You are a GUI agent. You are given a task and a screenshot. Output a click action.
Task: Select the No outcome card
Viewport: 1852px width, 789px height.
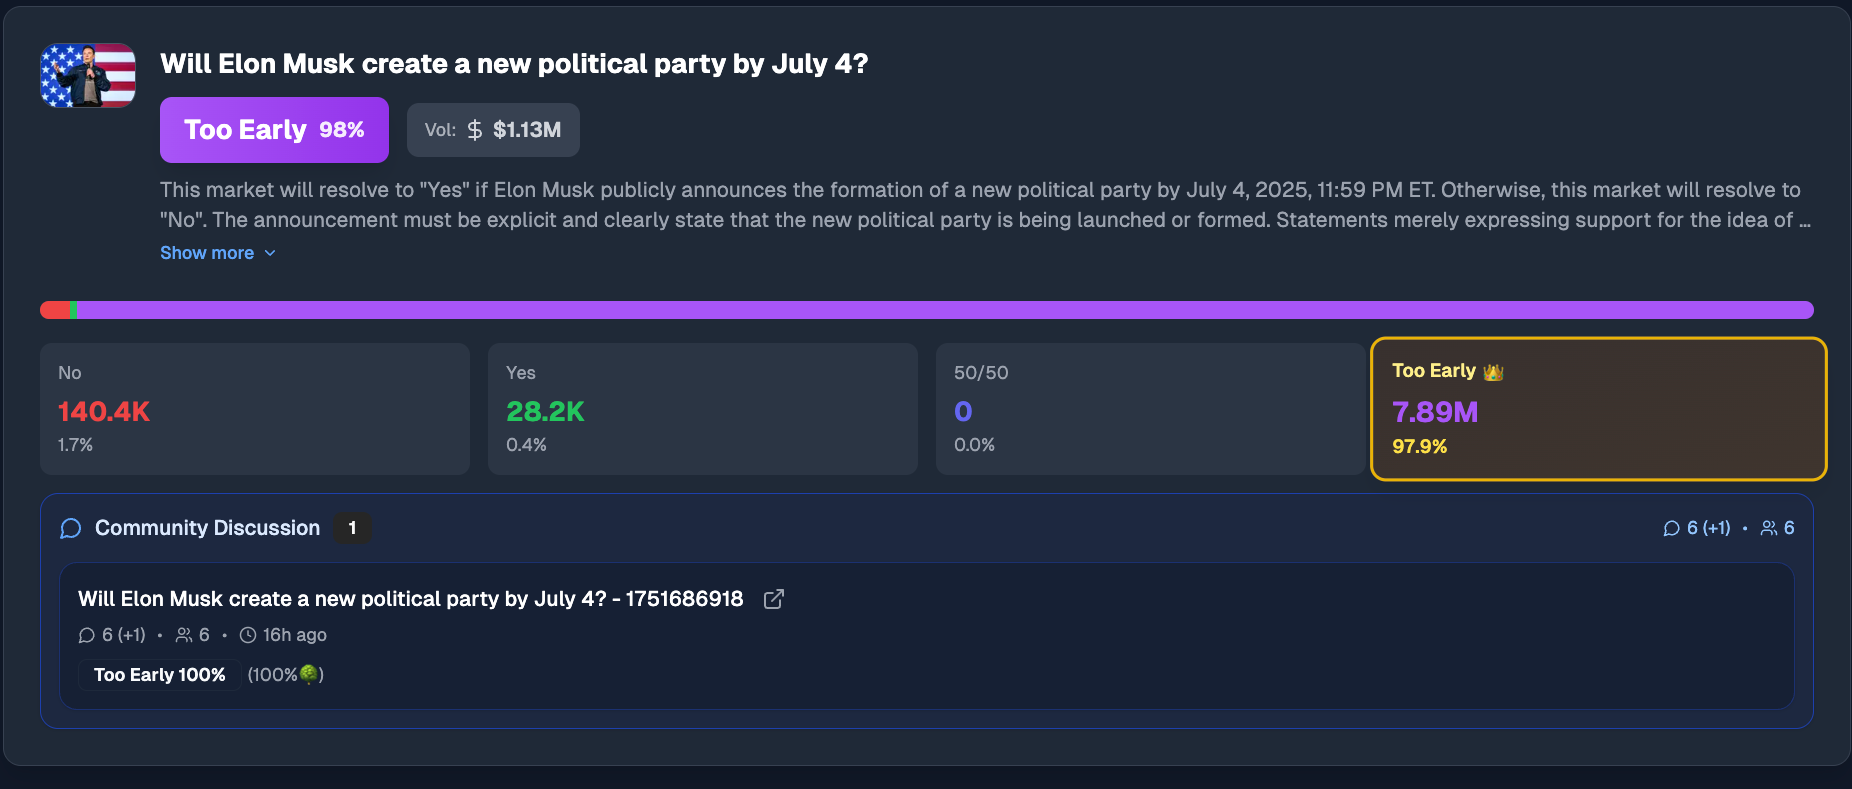(x=255, y=409)
